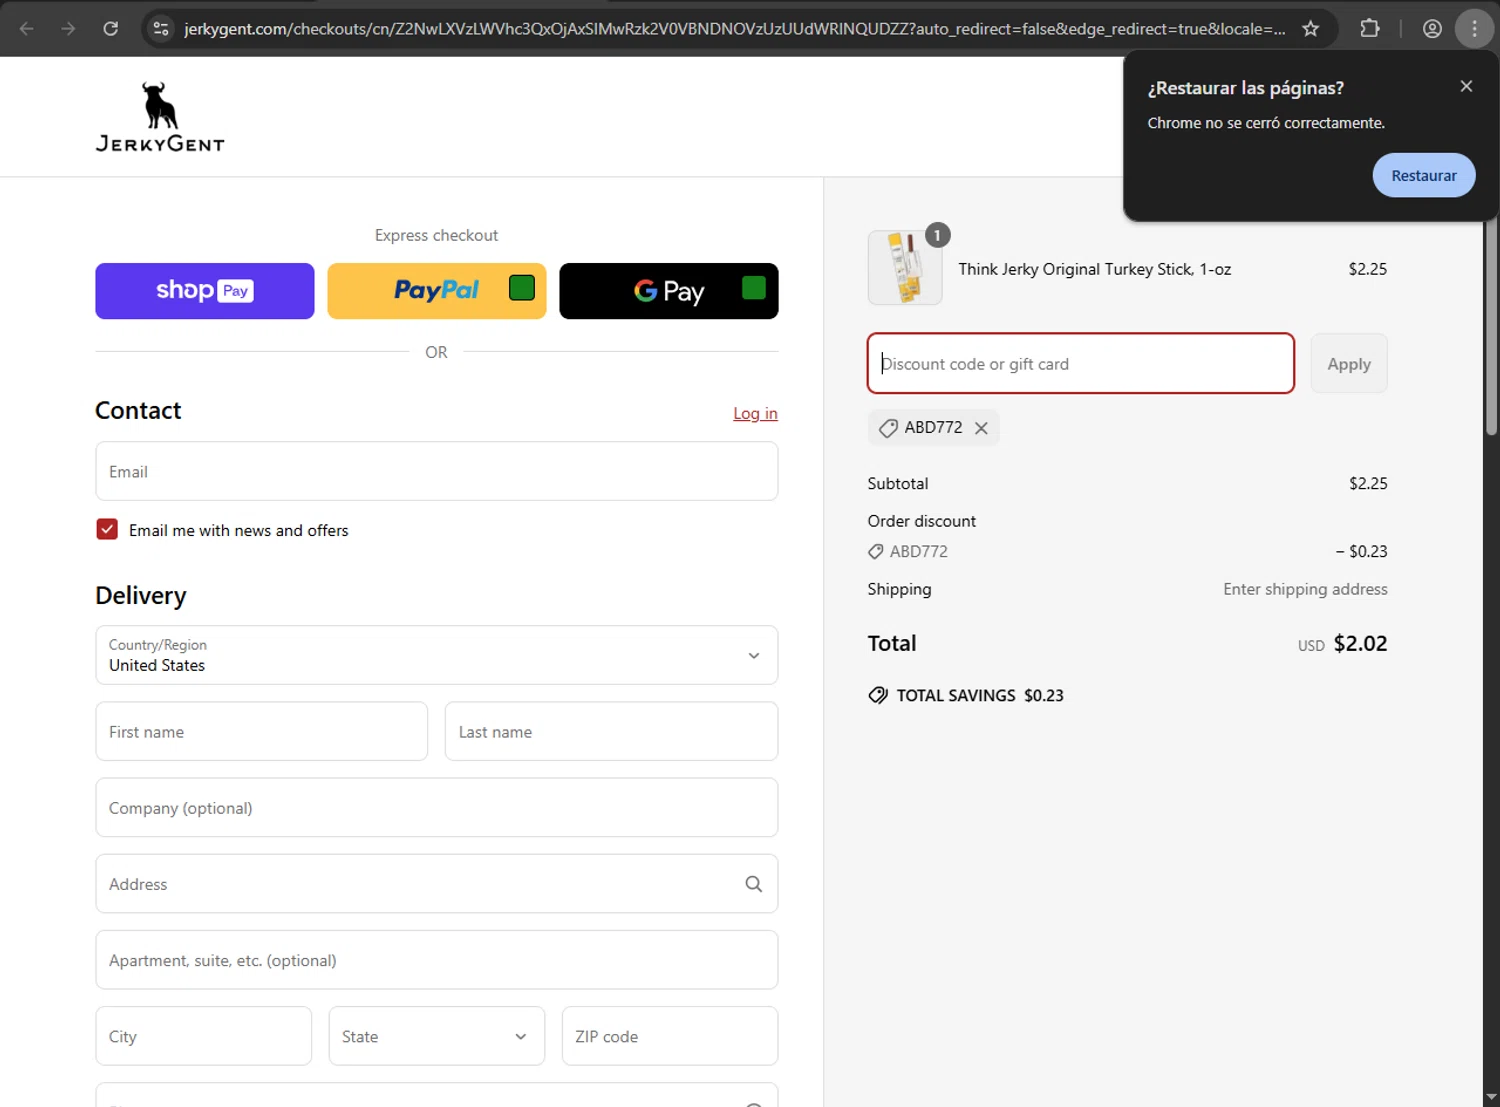
Task: Pay with PayPal
Action: [x=437, y=291]
